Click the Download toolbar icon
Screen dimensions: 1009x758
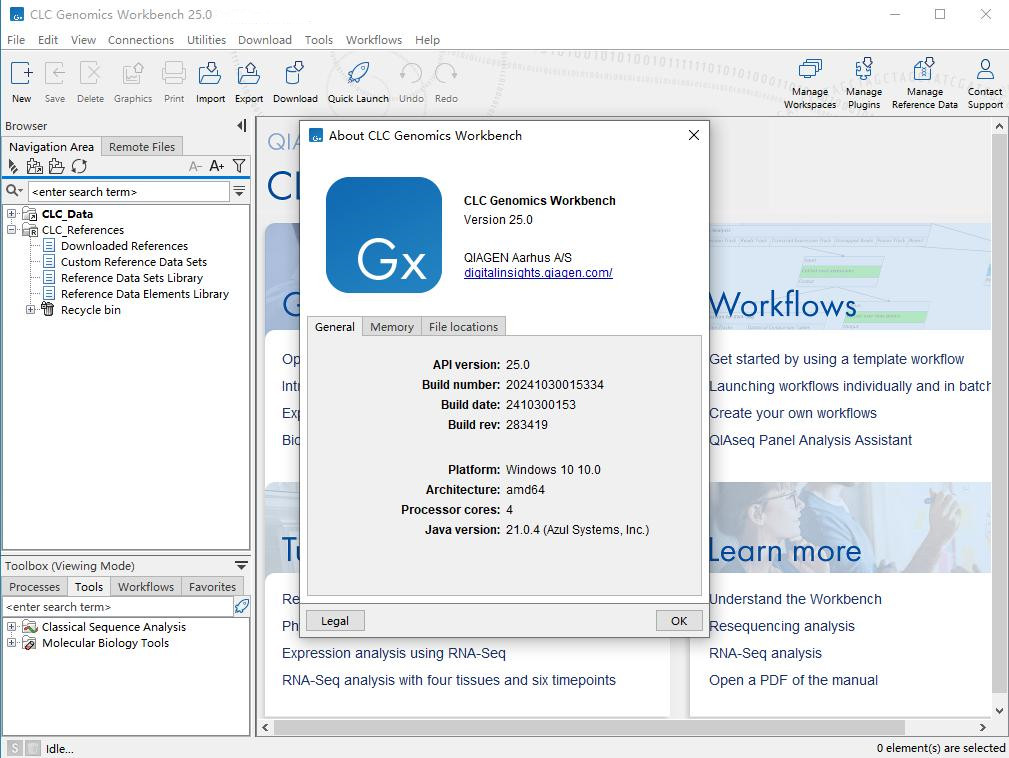pyautogui.click(x=295, y=73)
